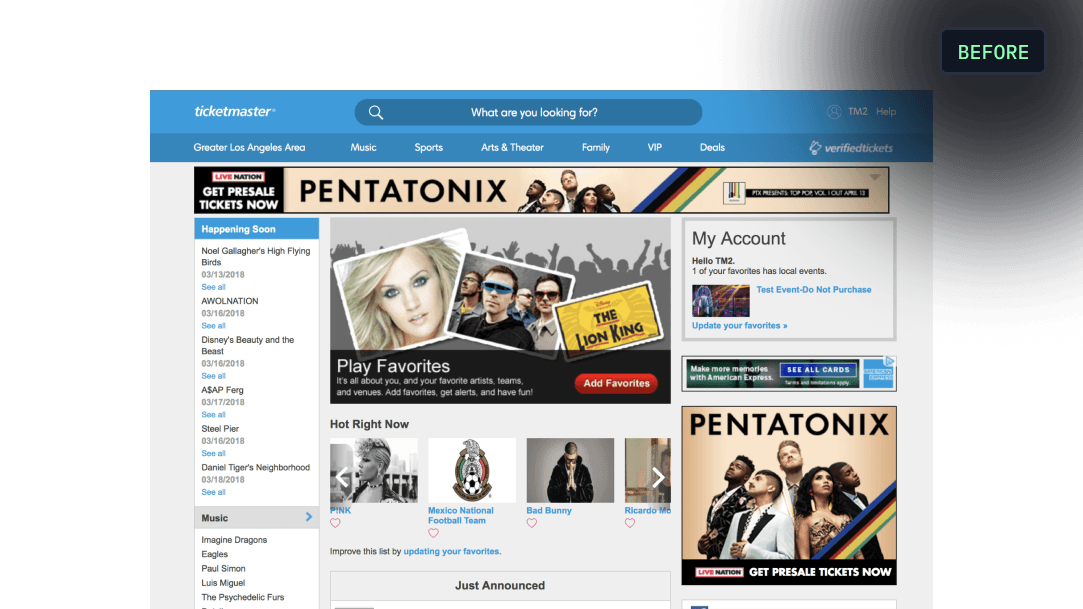Viewport: 1083px width, 609px height.
Task: Open Eagles in Music list
Action: click(x=215, y=554)
